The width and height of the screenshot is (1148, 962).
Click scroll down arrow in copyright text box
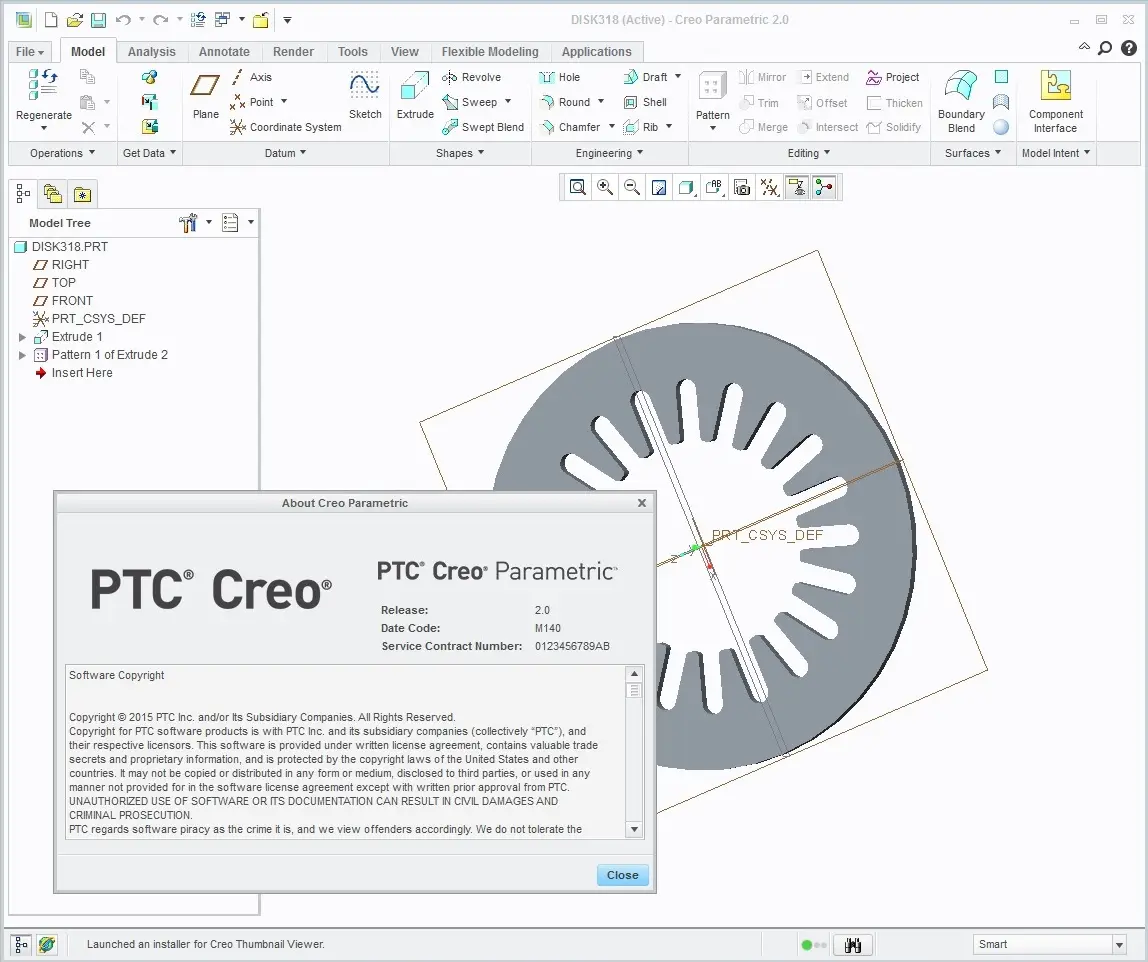(x=634, y=829)
